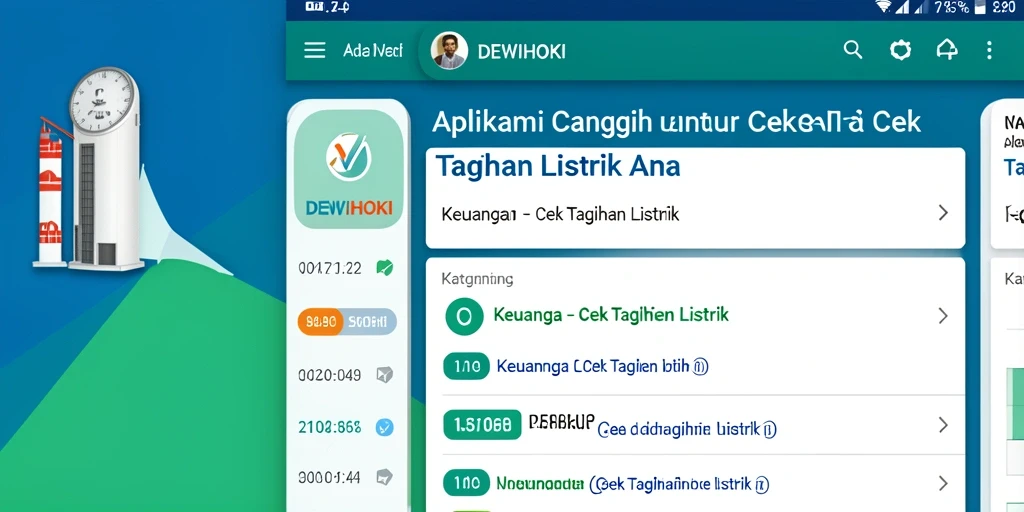Image resolution: width=1024 pixels, height=512 pixels.
Task: Open blue Keuanga Cek Tagien link
Action: pos(602,366)
